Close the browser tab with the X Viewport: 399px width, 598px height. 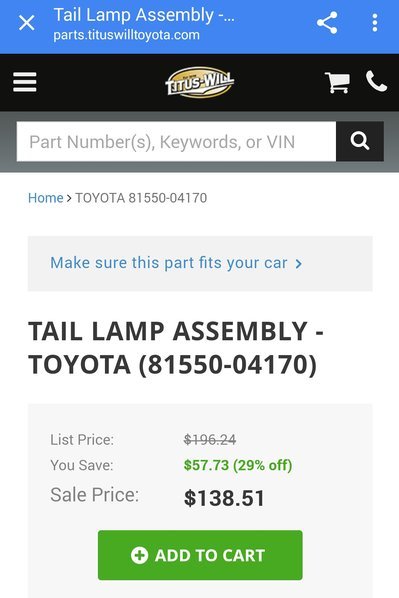(27, 23)
